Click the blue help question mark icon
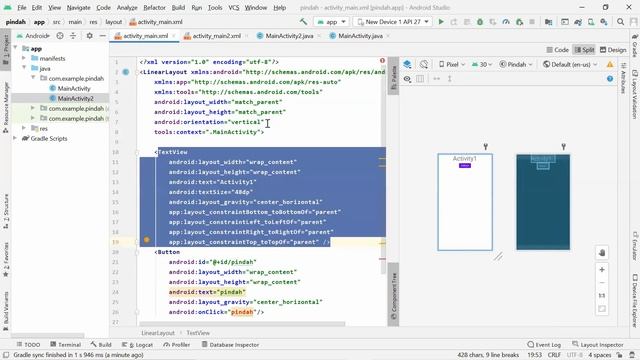 (x=610, y=79)
